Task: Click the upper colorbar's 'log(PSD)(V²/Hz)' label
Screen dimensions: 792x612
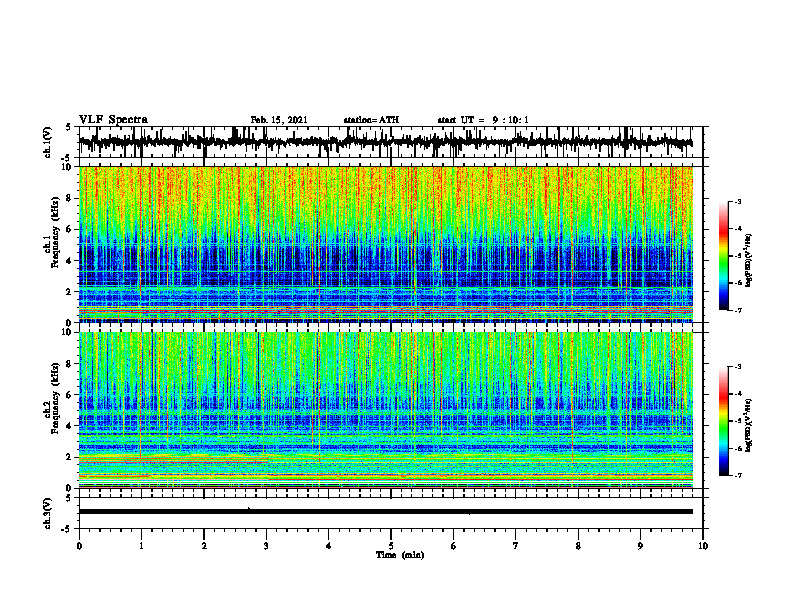Action: (x=749, y=260)
